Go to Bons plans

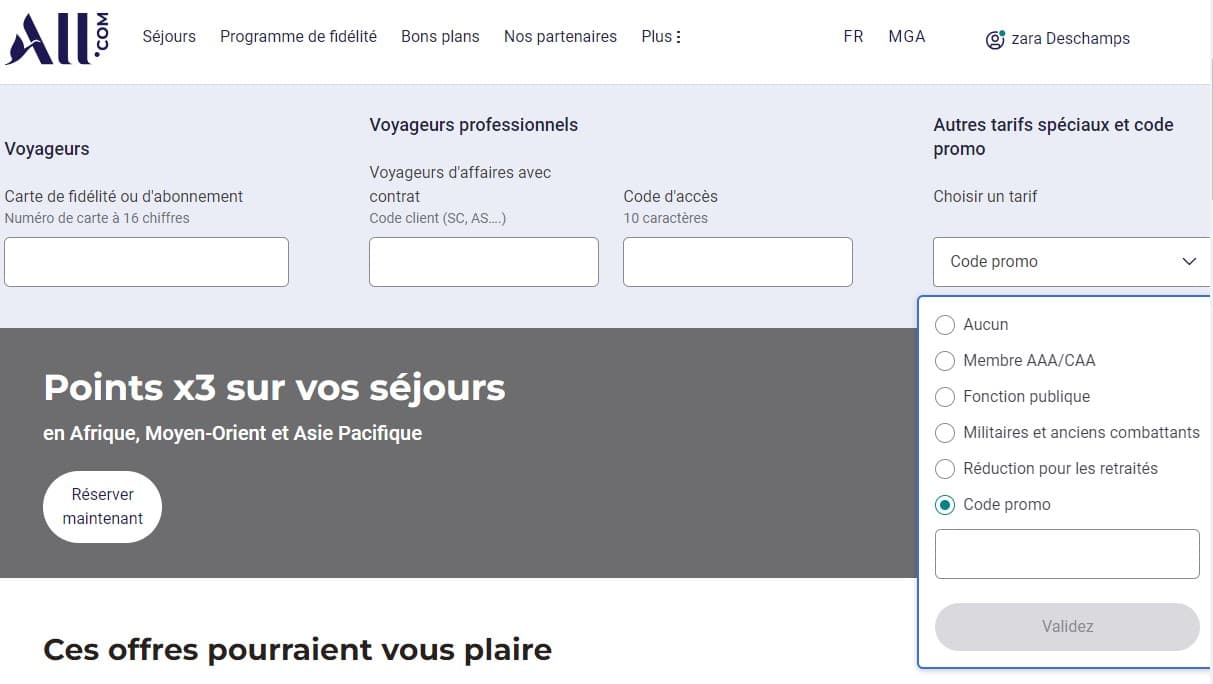[440, 36]
